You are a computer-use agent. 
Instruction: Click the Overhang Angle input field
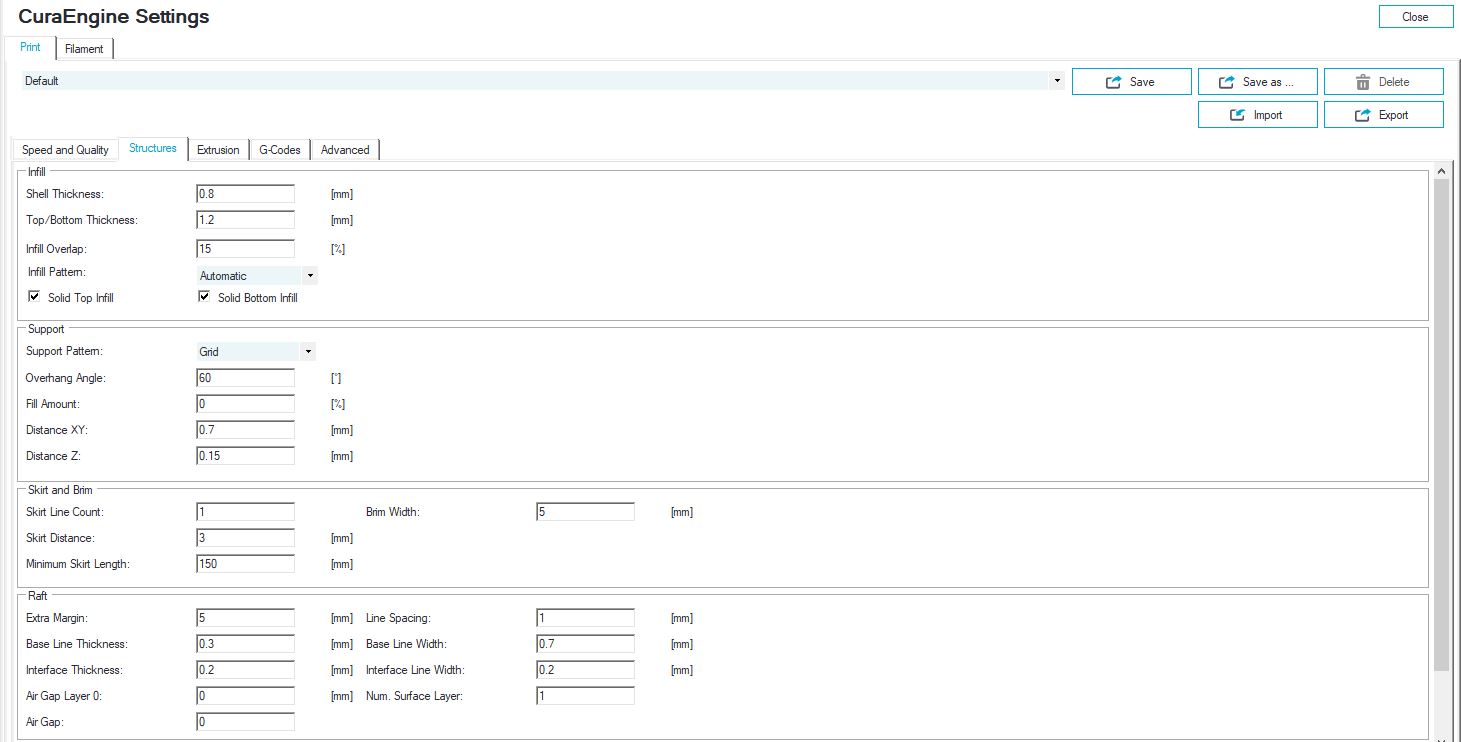pyautogui.click(x=246, y=378)
